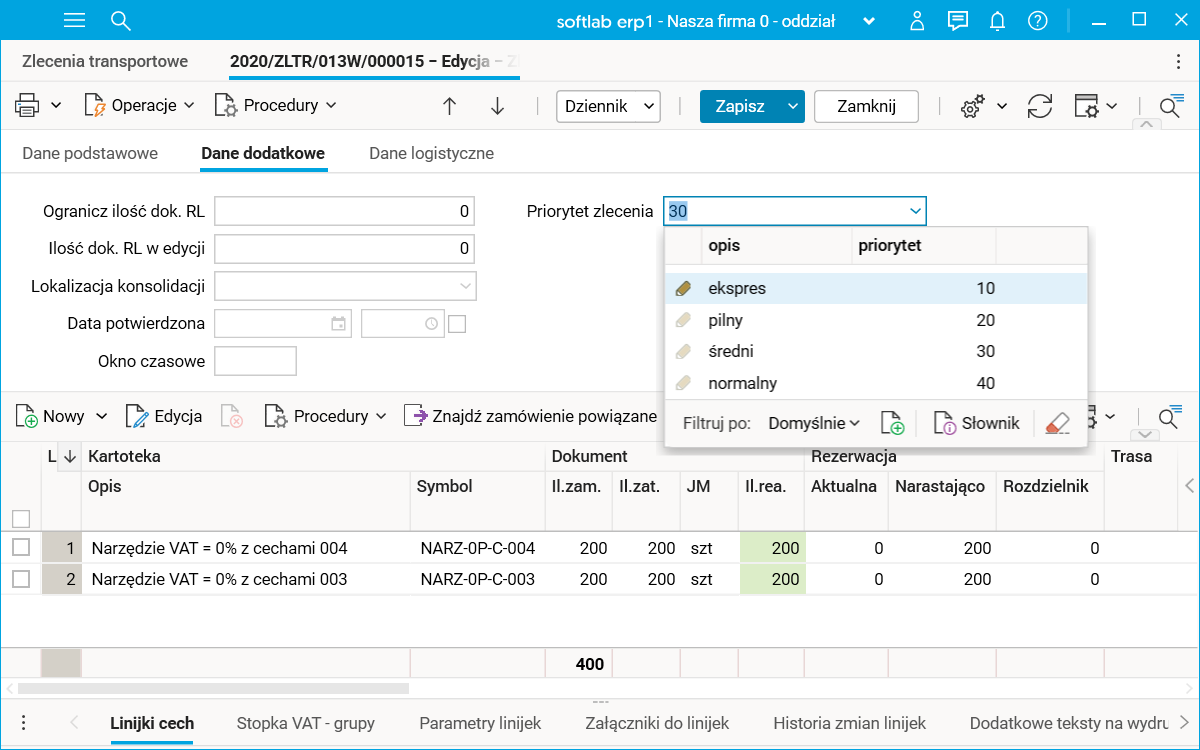Open the vertical three-dots menu near tabs
Image resolution: width=1200 pixels, height=750 pixels.
pyautogui.click(x=1178, y=62)
